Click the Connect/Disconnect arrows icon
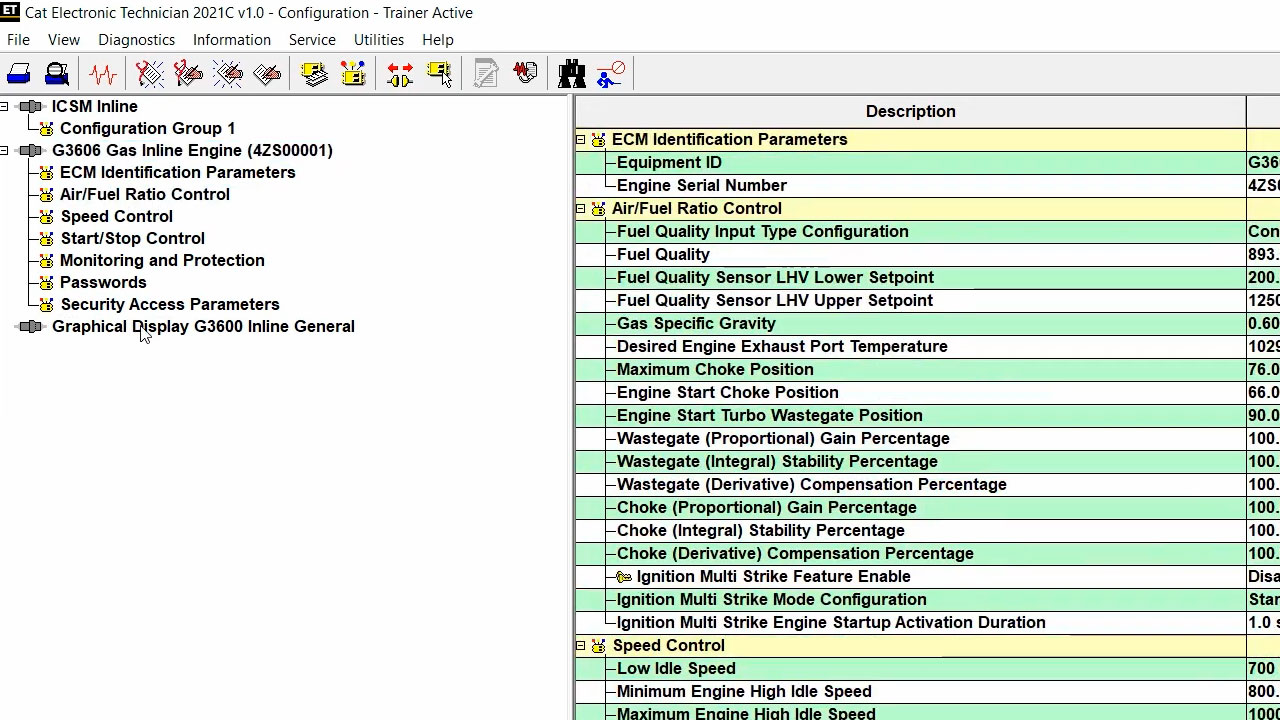The width and height of the screenshot is (1280, 720). [400, 74]
